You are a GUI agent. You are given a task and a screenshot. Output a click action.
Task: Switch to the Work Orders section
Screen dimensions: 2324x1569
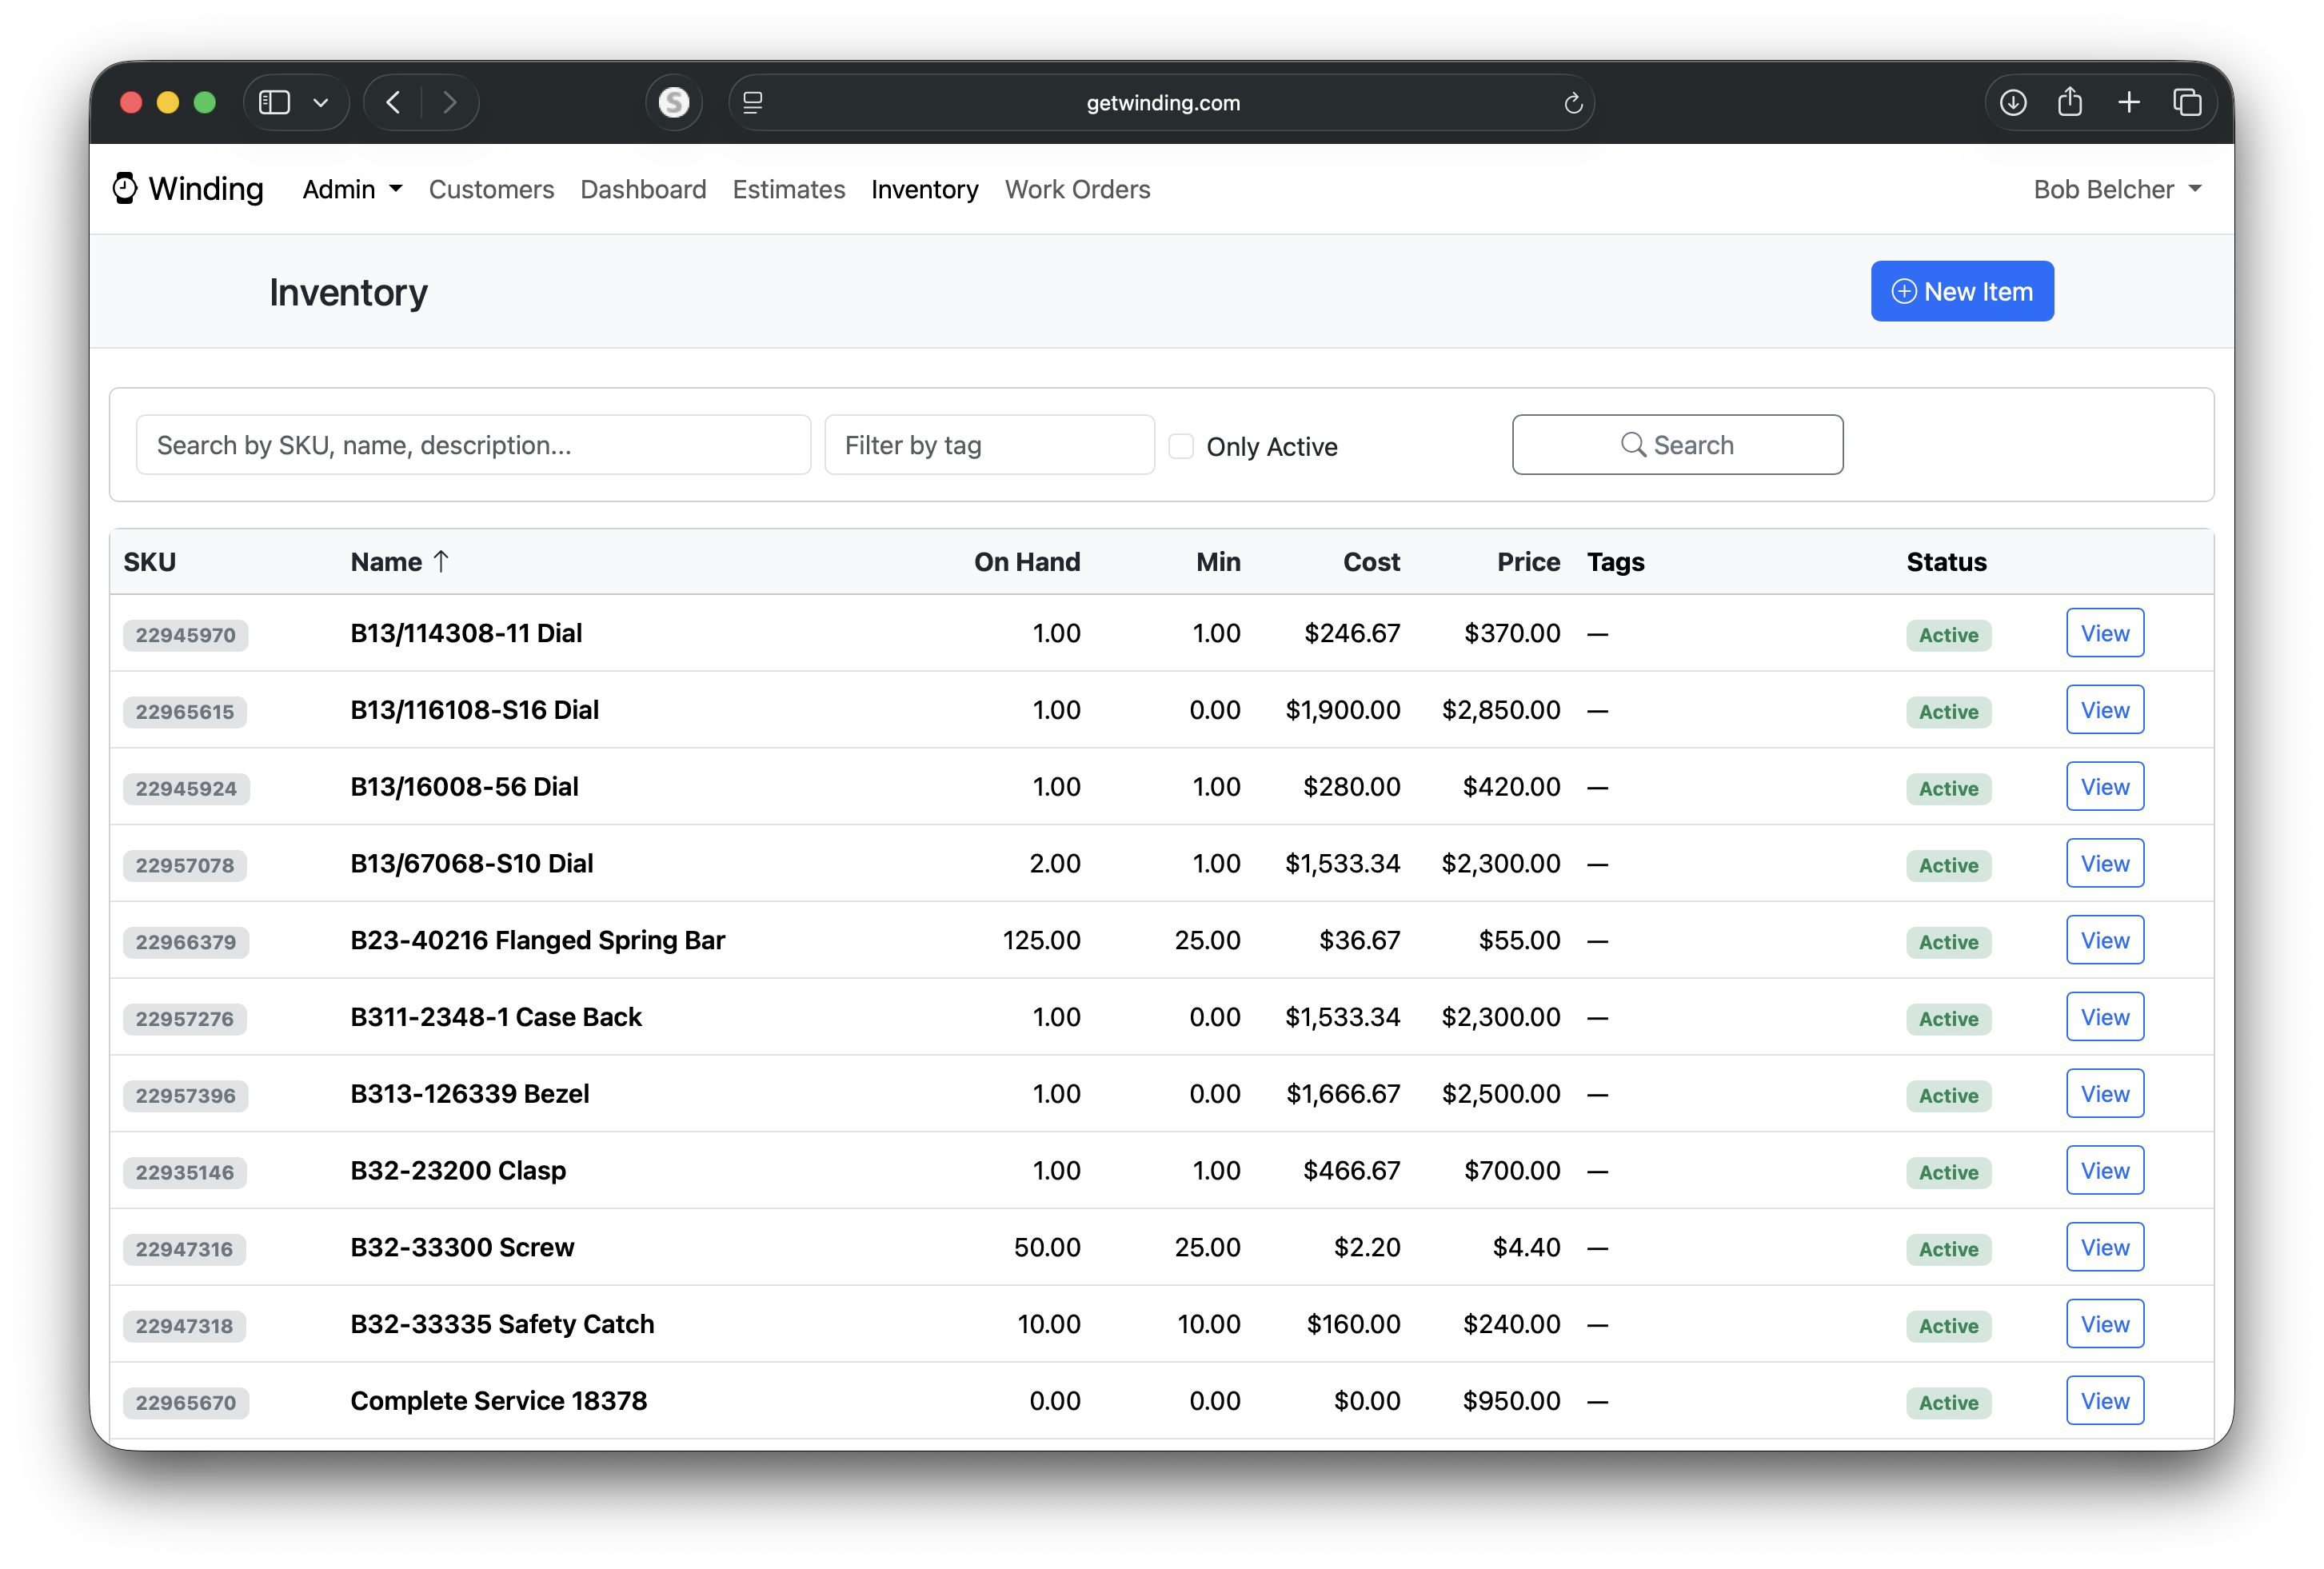tap(1078, 189)
